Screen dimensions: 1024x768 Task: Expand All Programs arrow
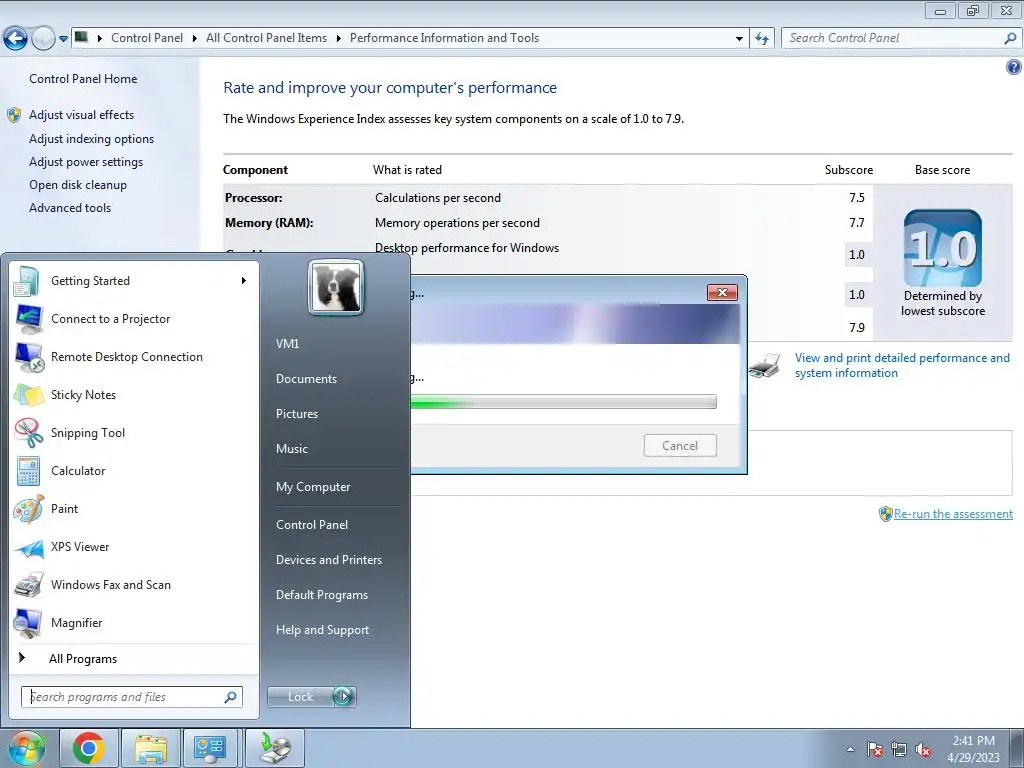(x=22, y=658)
